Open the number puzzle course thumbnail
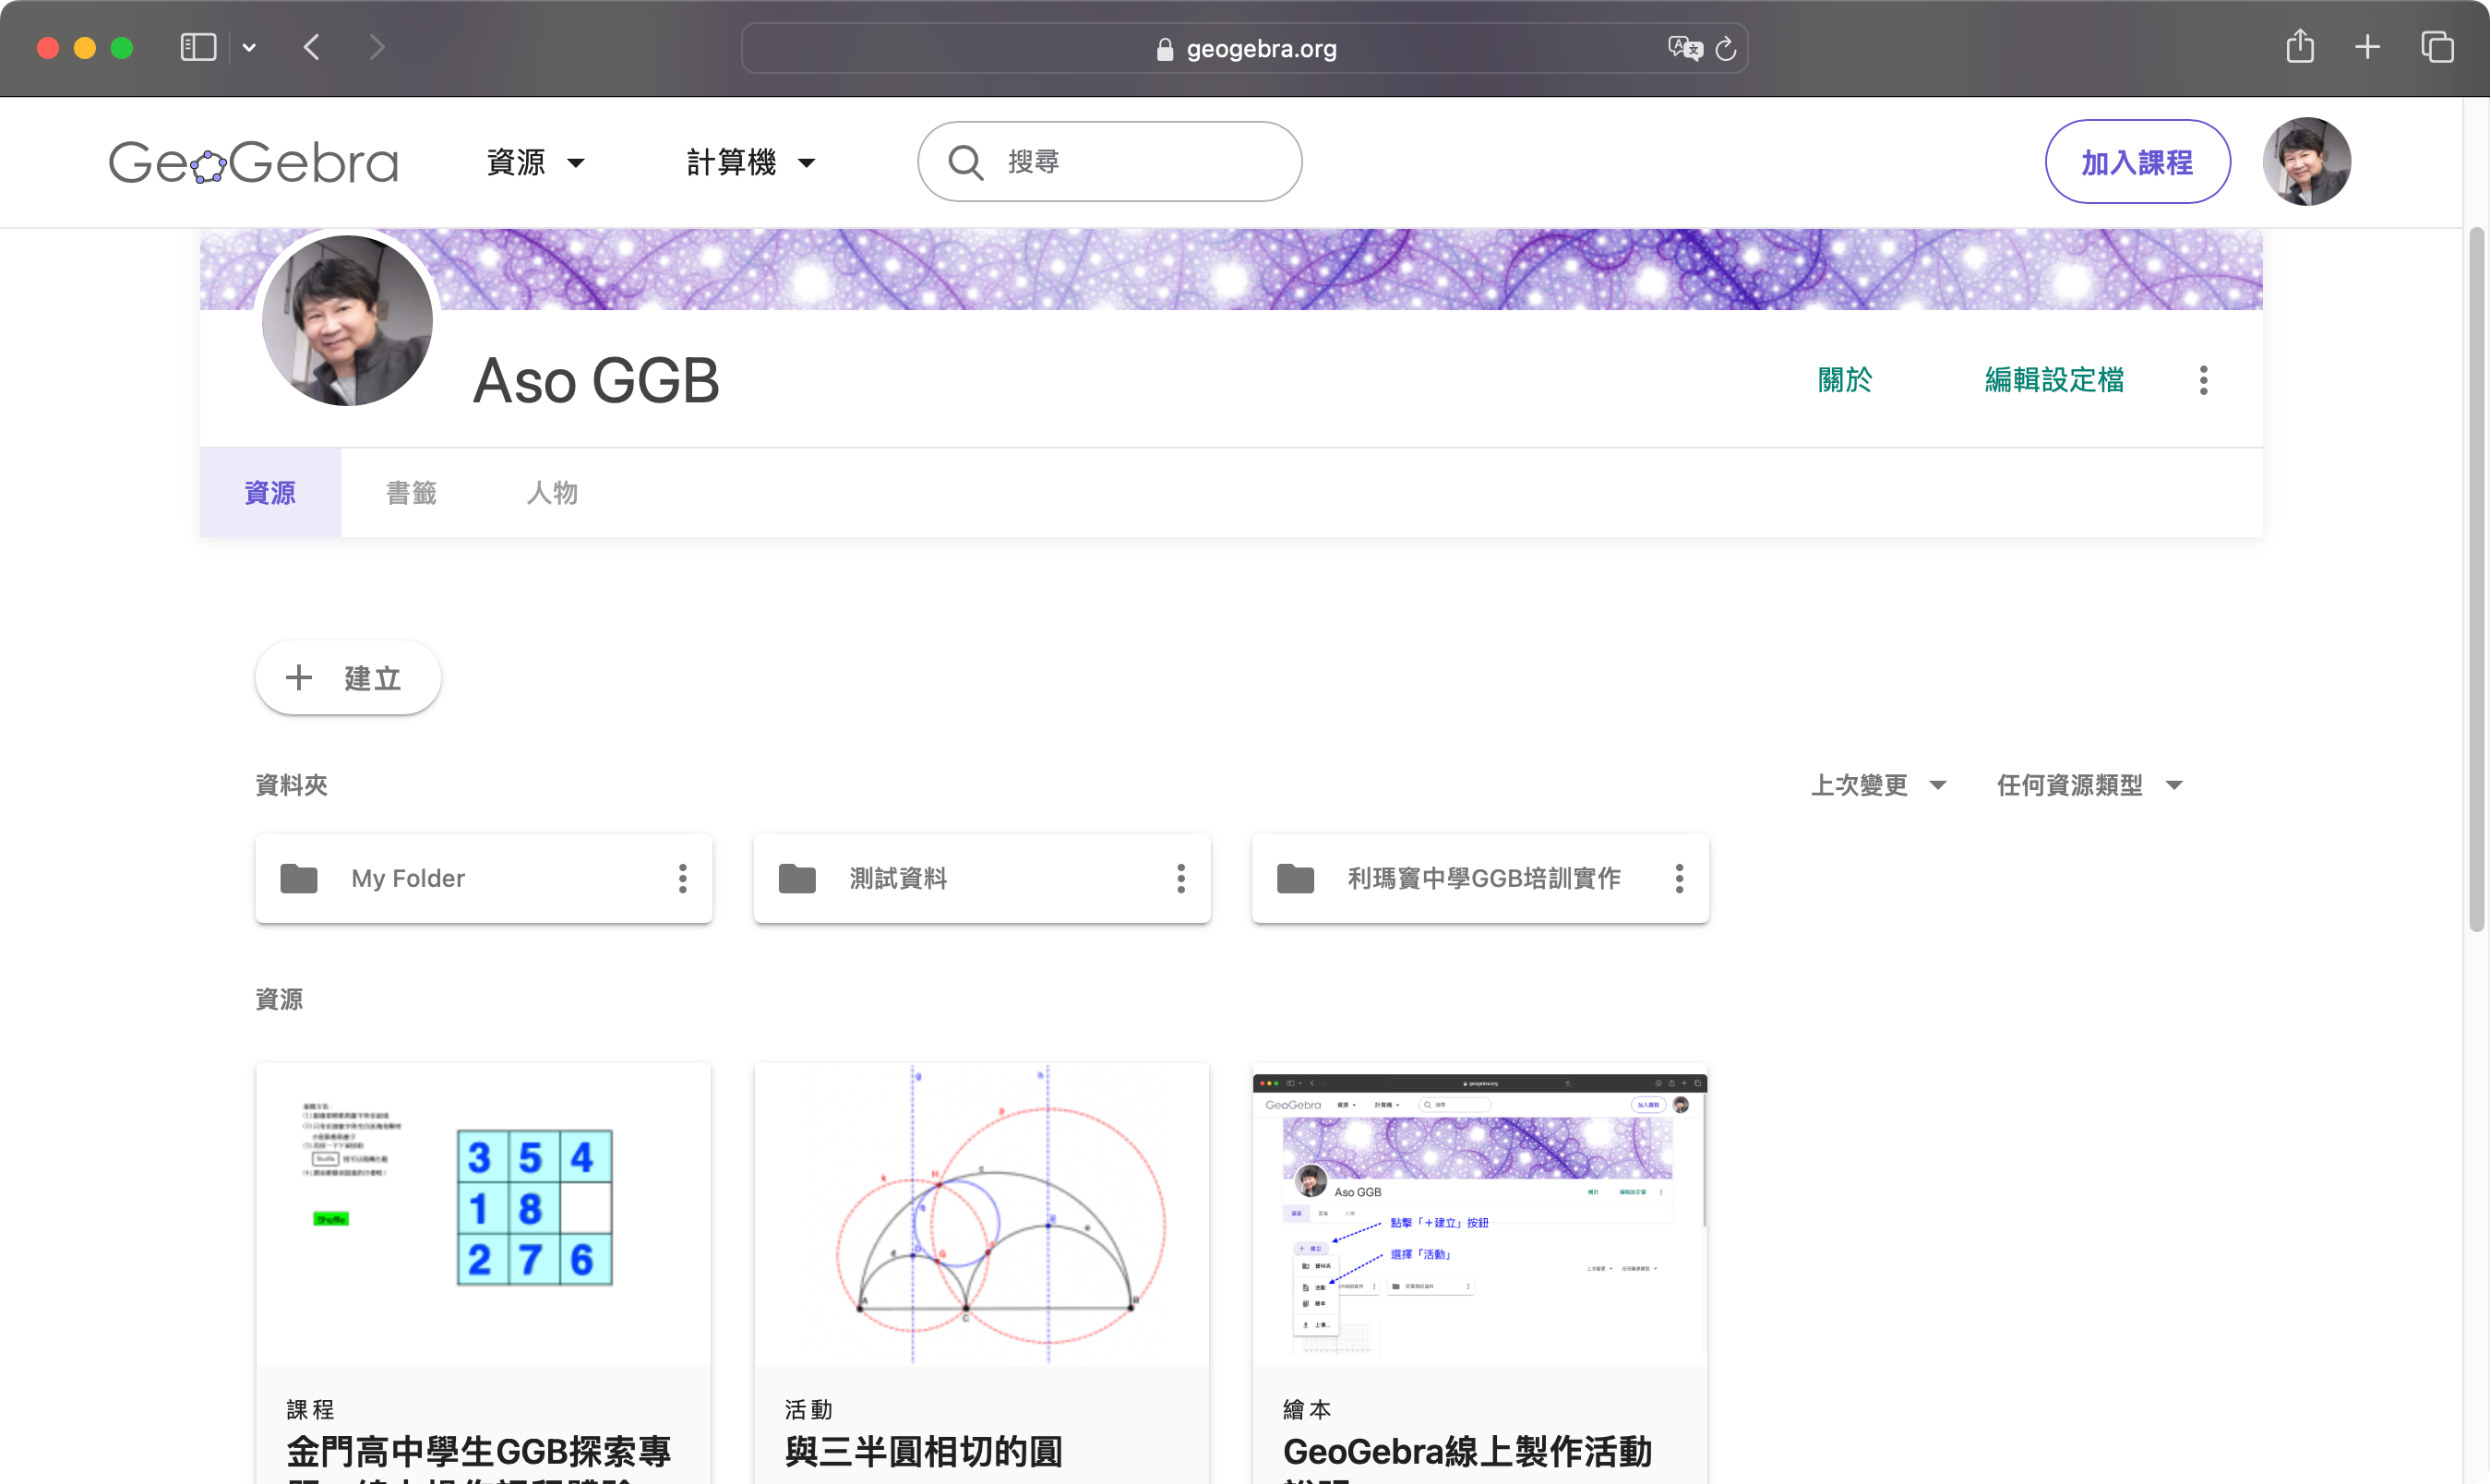2490x1484 pixels. (483, 1214)
